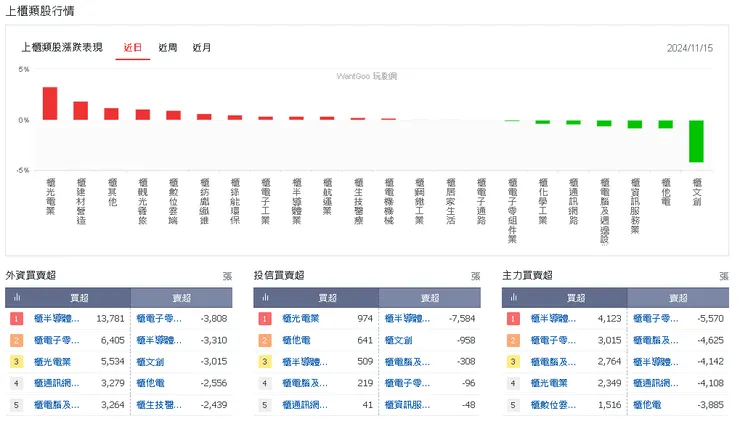The height and width of the screenshot is (421, 740).
Task: Open 櫃他電 link with 641 in 投信買超
Action: 296,340
